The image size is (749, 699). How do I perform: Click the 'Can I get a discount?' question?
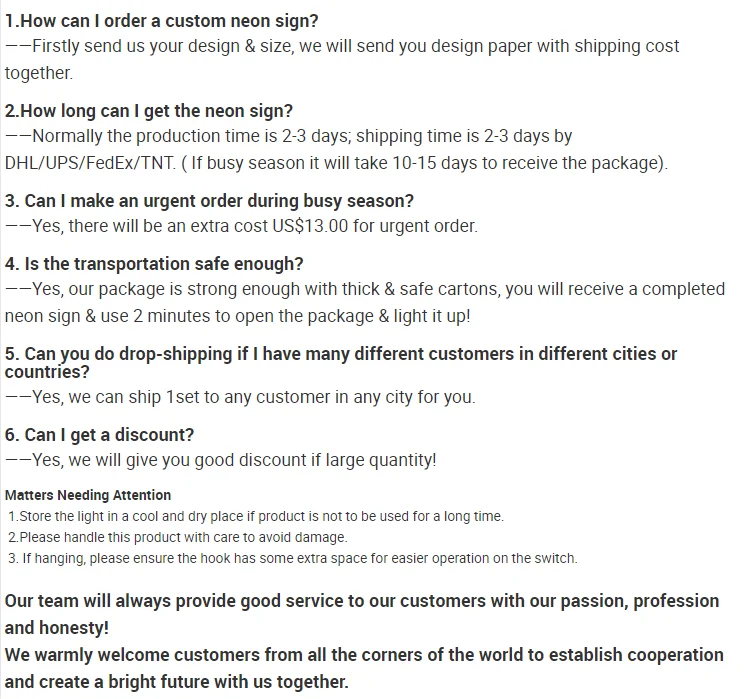coord(99,435)
